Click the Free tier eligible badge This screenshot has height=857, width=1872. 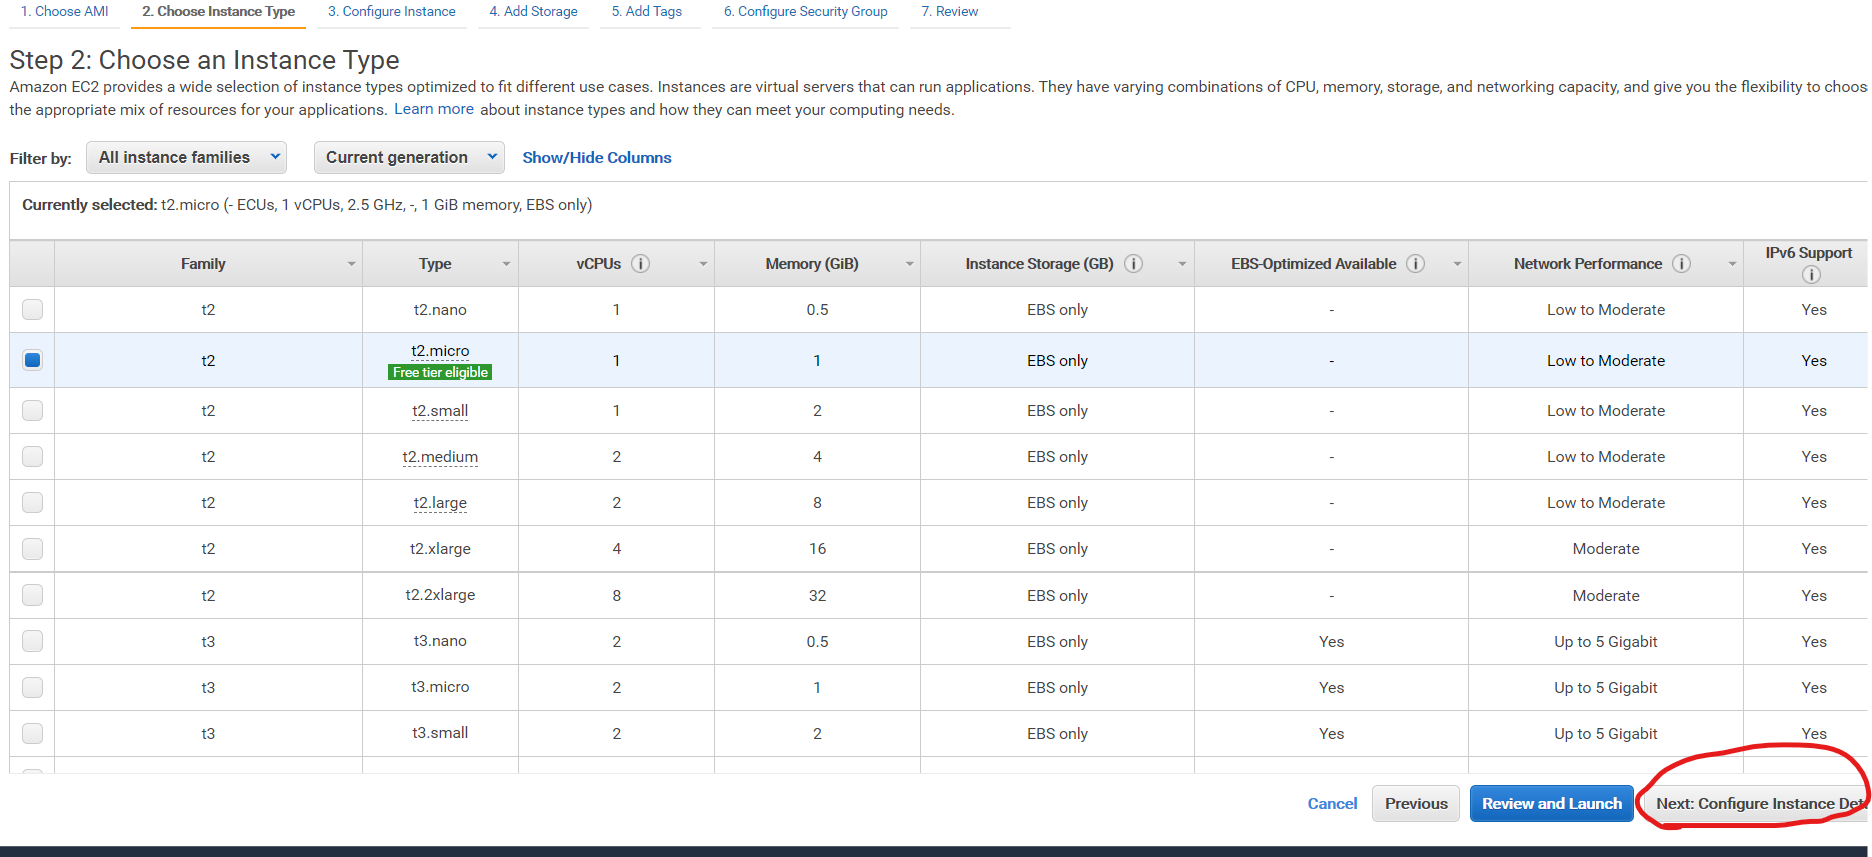[x=440, y=372]
